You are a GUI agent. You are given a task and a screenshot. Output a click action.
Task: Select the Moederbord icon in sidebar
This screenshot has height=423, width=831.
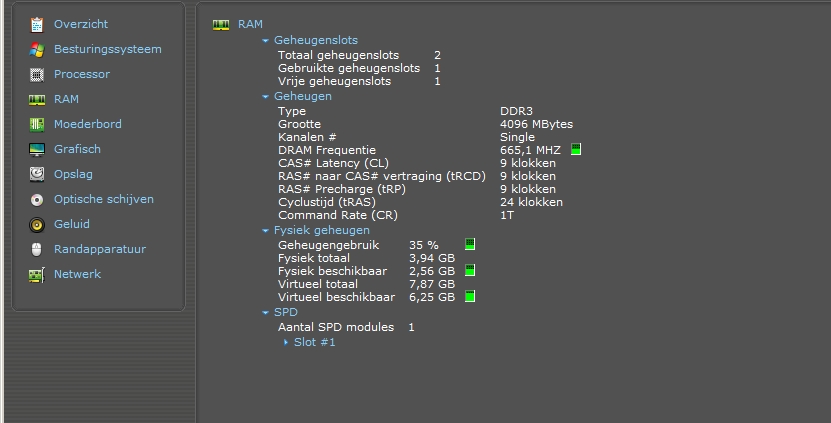point(37,124)
